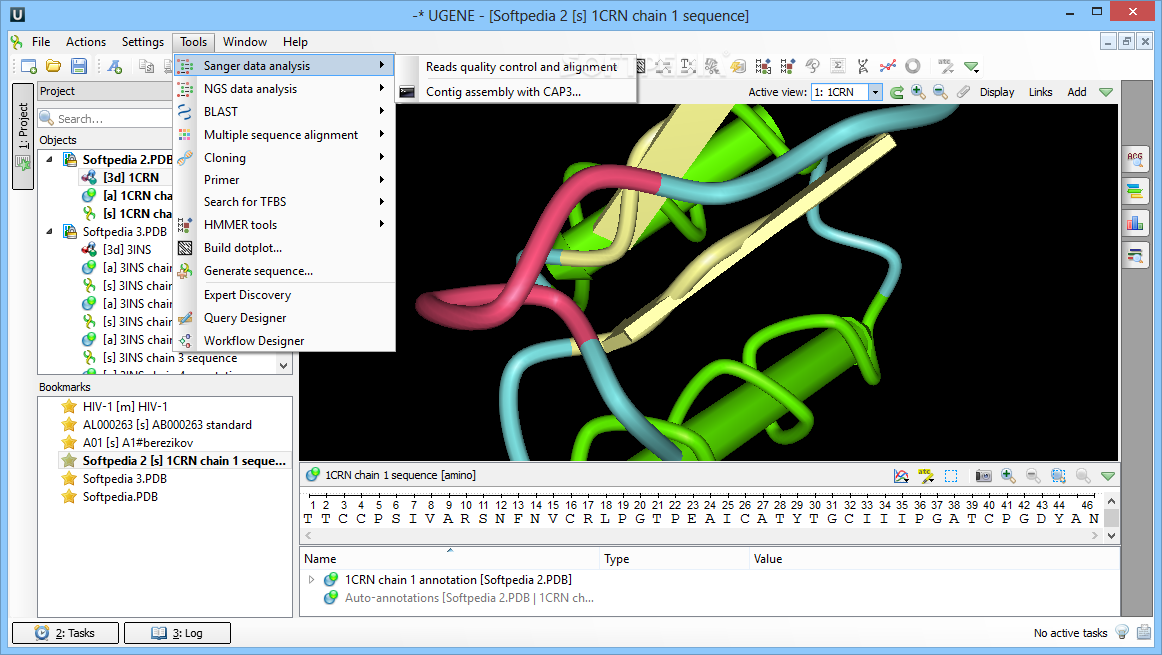Click the camera export image icon
1162x655 pixels.
point(983,476)
